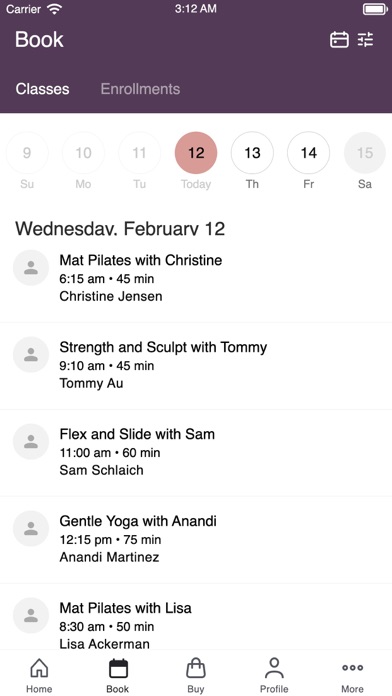
Task: Tap Tommy Au's avatar placeholder icon
Action: [31, 354]
